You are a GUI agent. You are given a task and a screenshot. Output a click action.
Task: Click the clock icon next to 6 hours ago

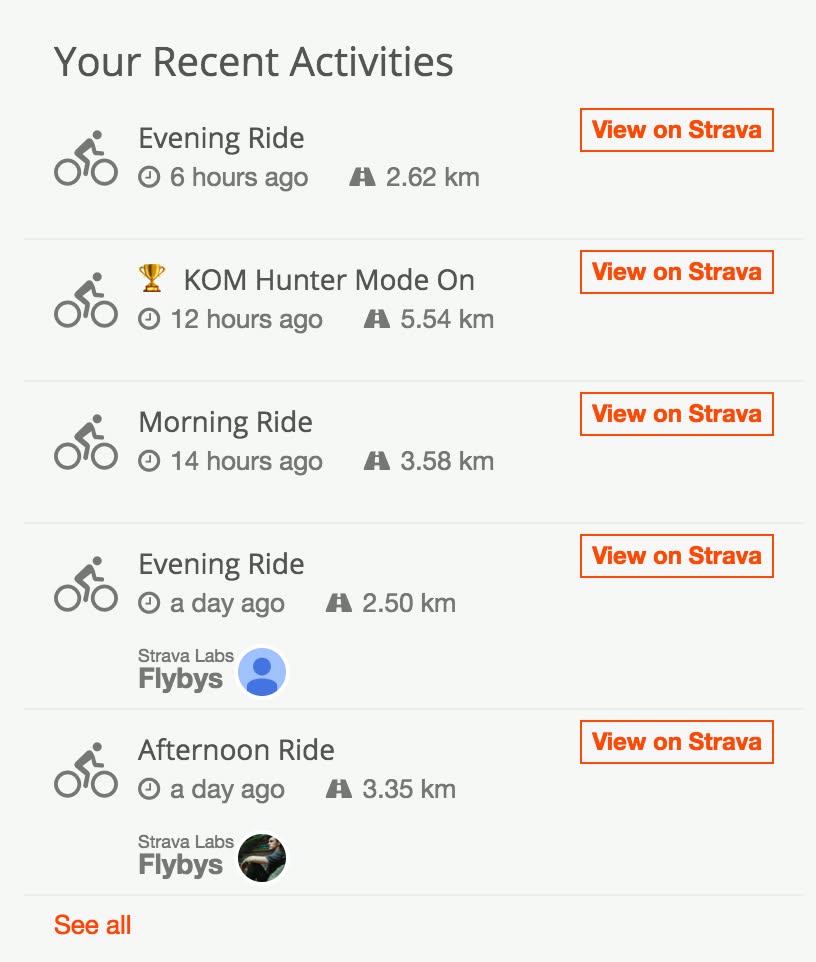point(149,178)
